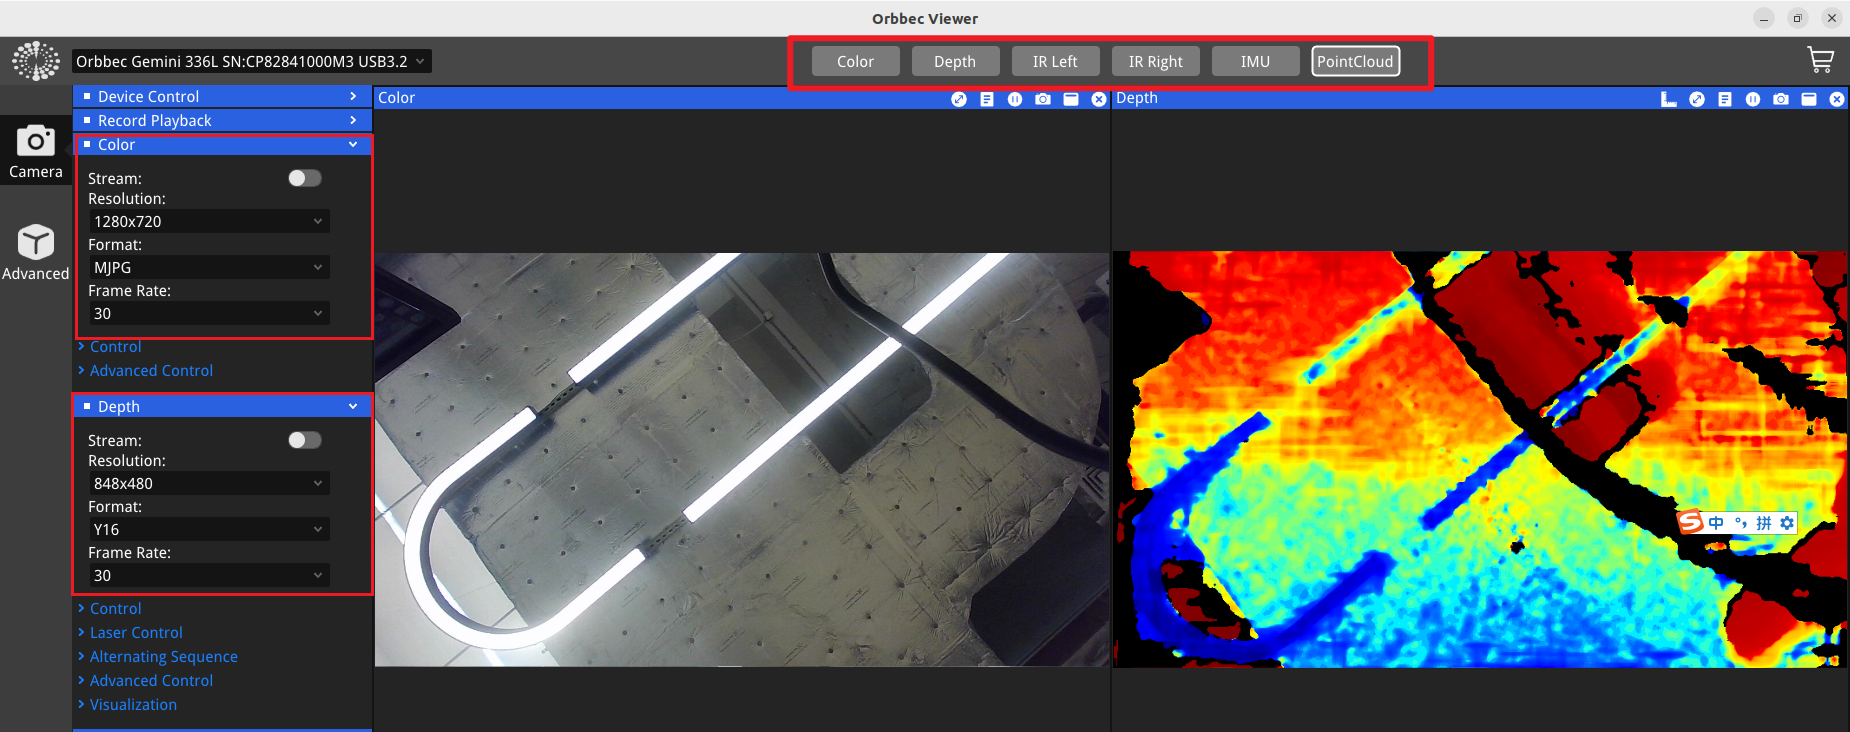Click the ruler measure icon in Depth view
The width and height of the screenshot is (1850, 732).
pos(1668,99)
